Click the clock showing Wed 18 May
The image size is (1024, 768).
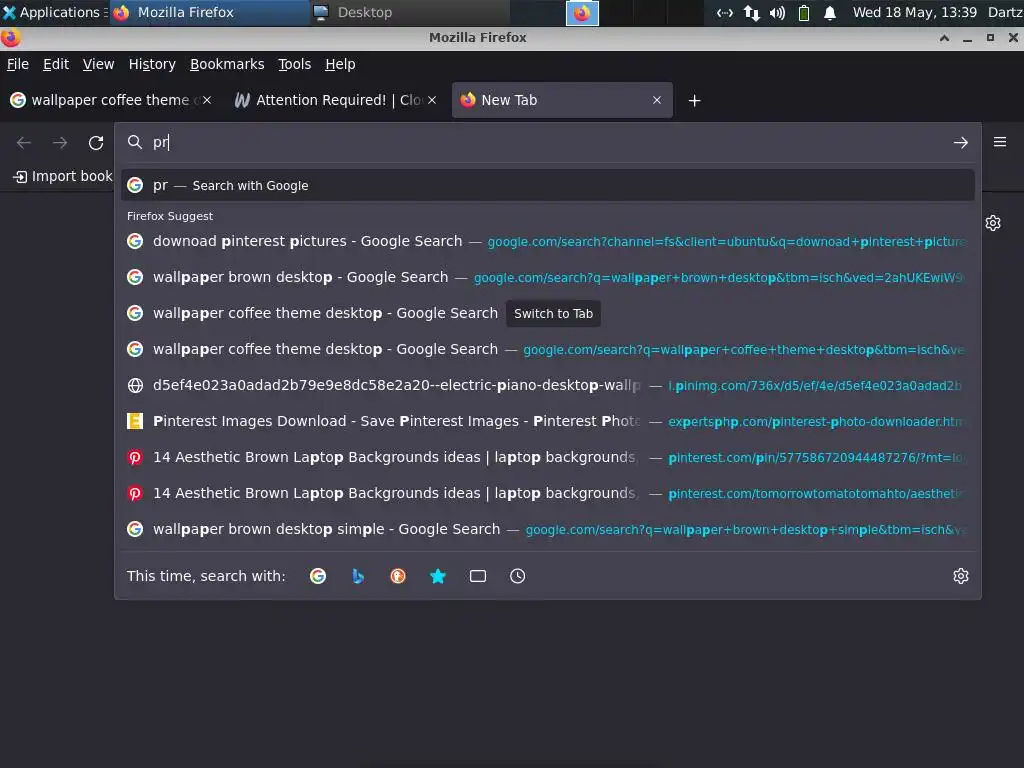coord(914,12)
